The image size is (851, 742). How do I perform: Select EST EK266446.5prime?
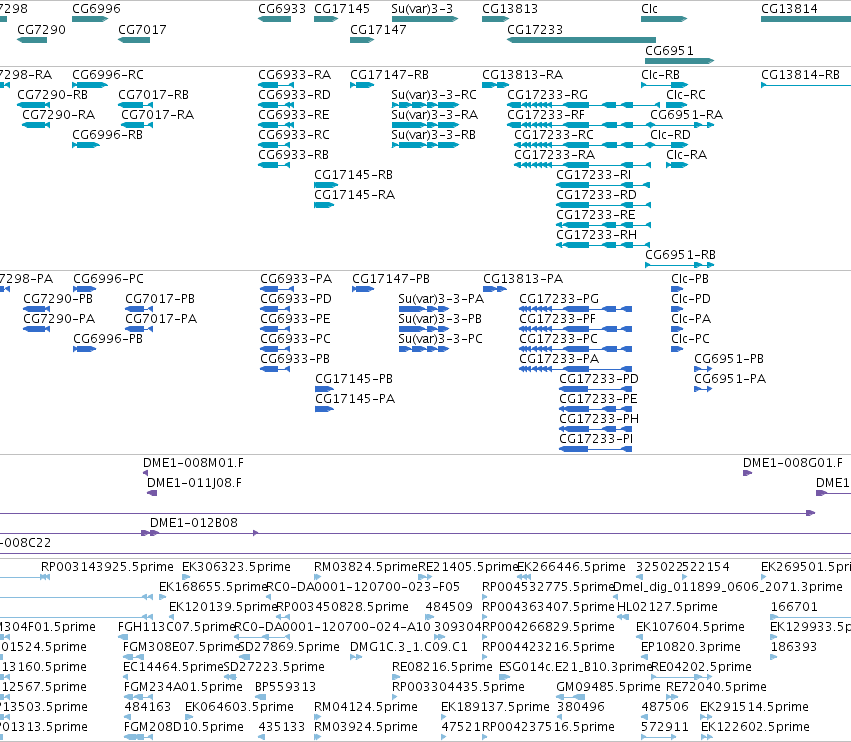pos(571,567)
